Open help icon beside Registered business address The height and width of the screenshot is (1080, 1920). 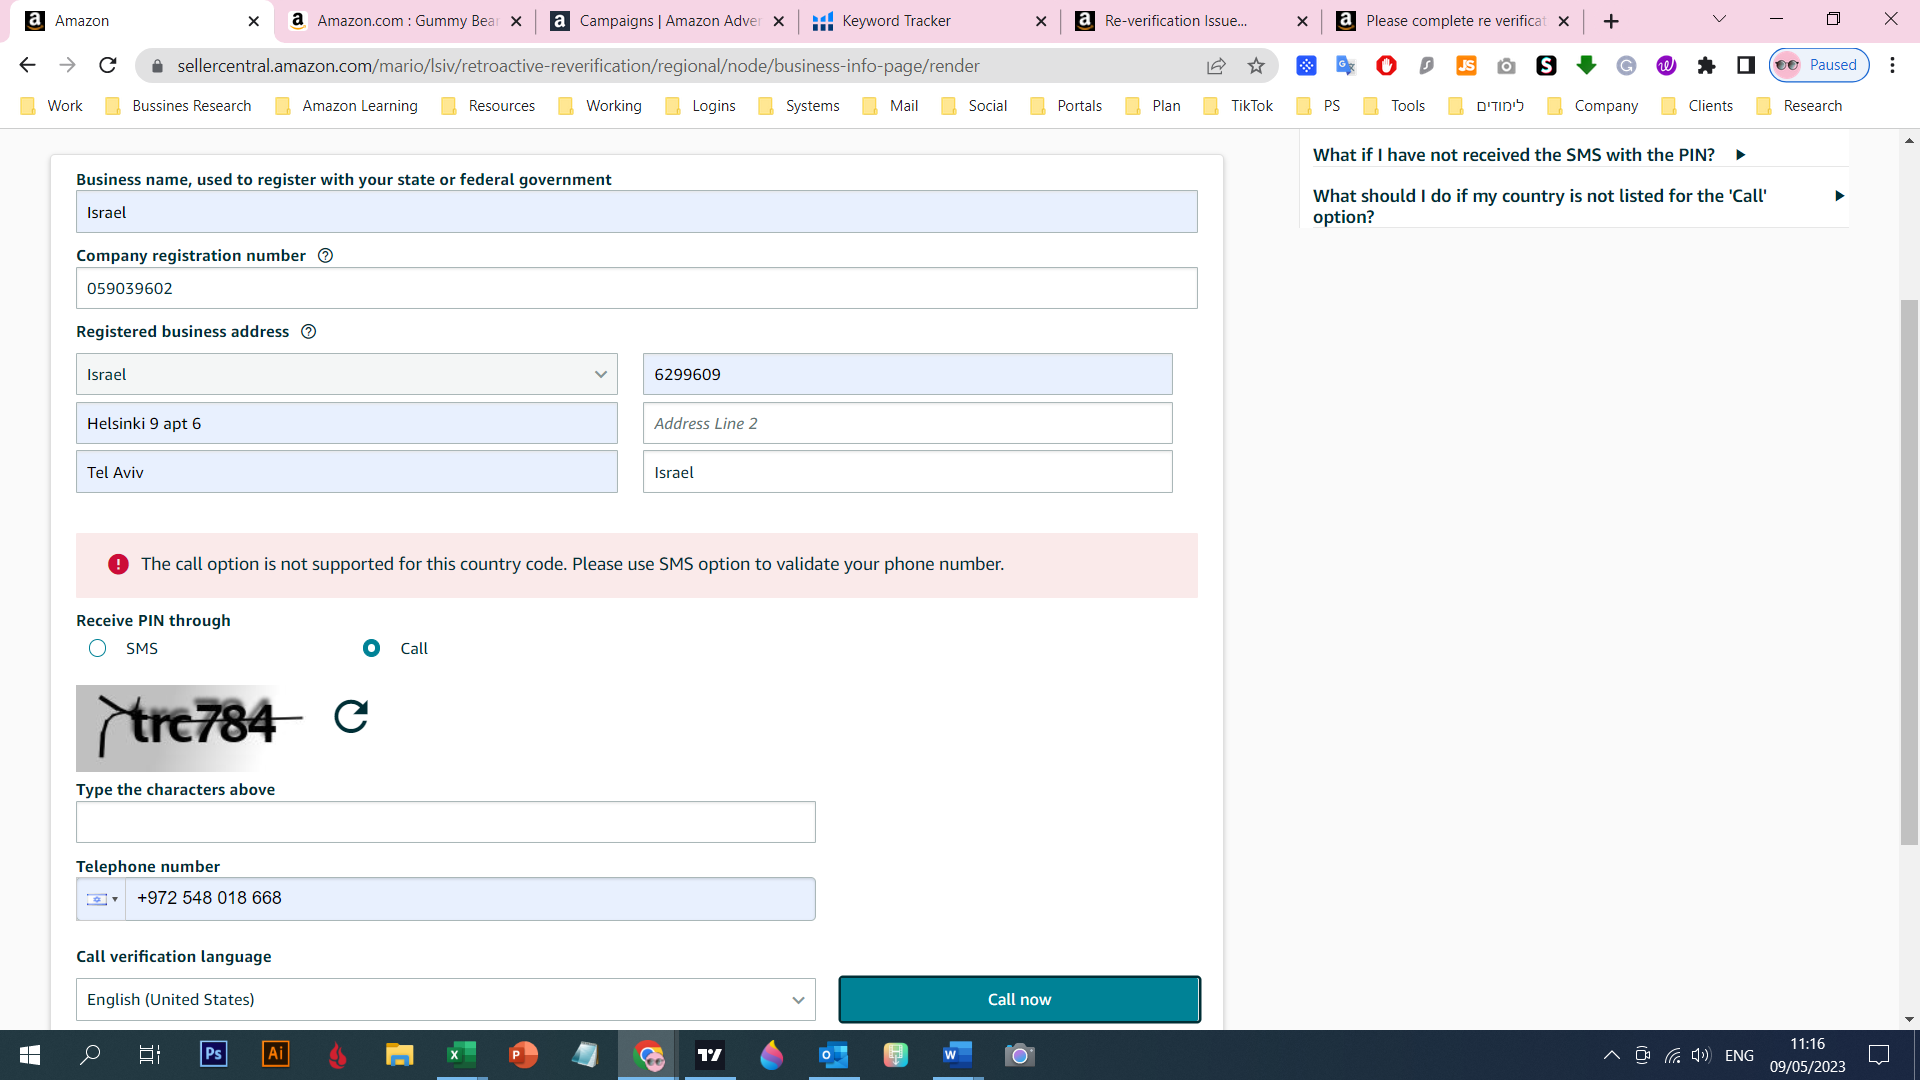309,331
